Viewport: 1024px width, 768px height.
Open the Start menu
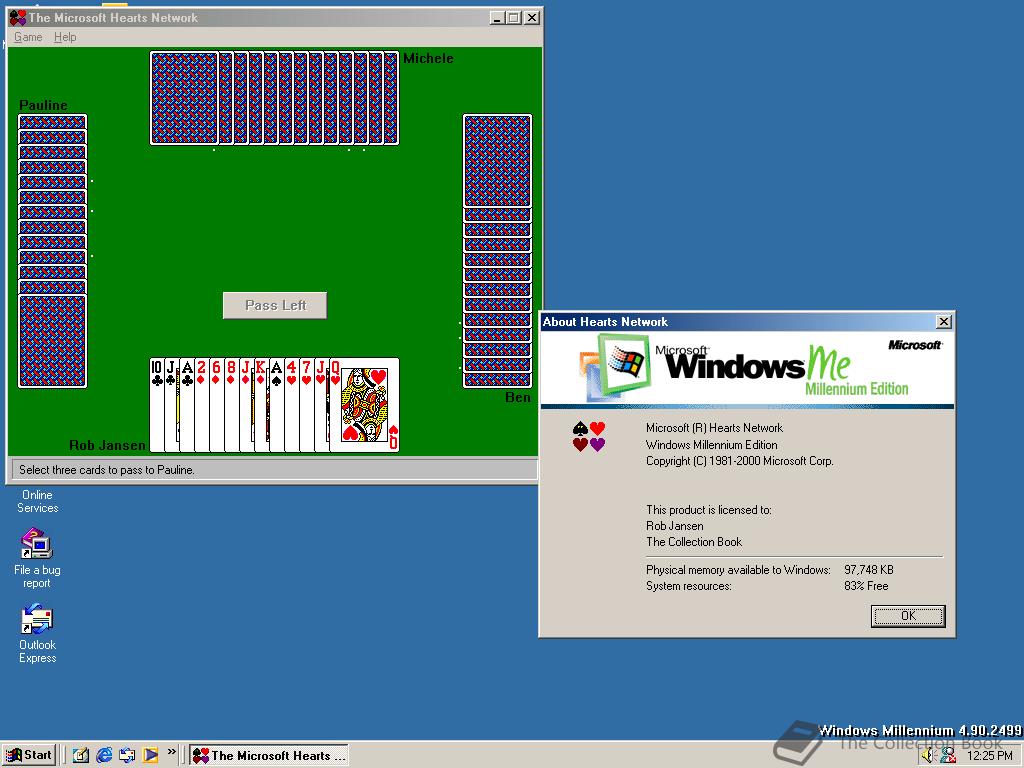[29, 755]
